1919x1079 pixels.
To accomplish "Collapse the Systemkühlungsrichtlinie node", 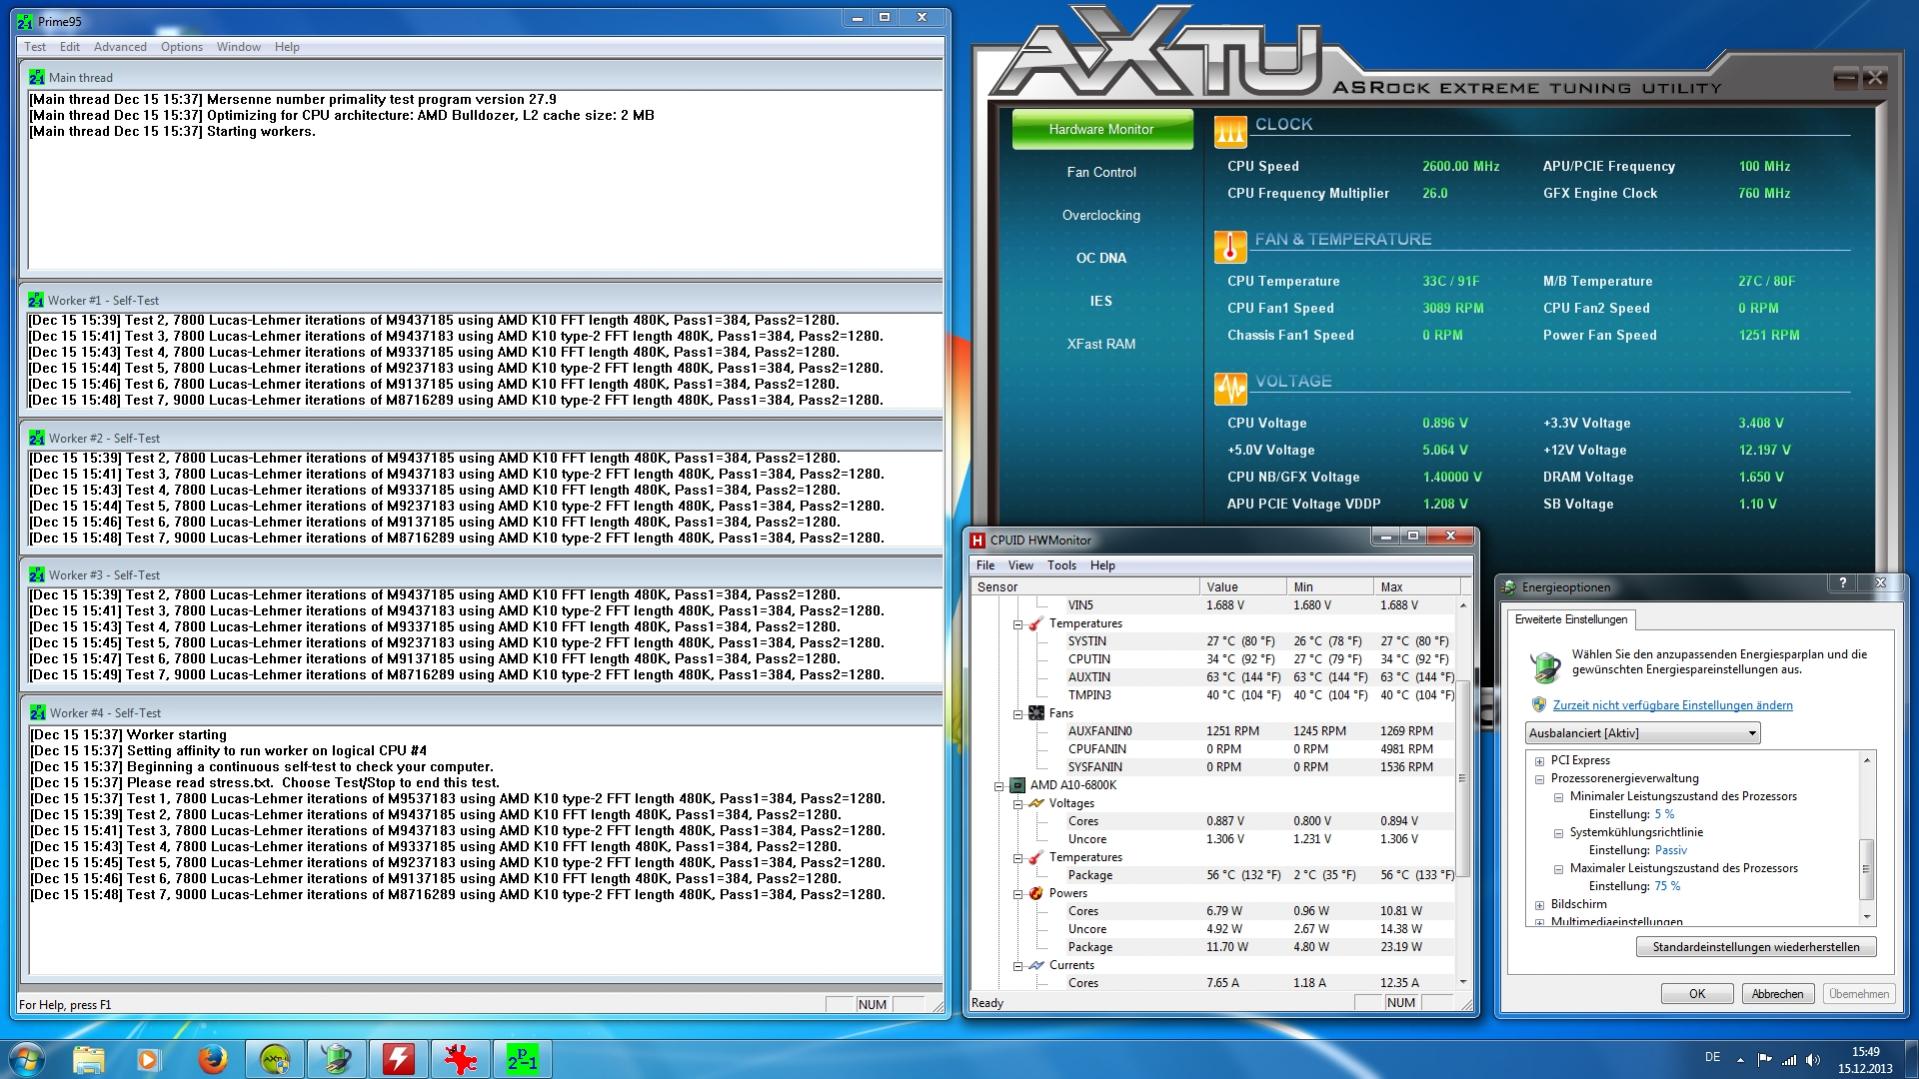I will coord(1558,833).
